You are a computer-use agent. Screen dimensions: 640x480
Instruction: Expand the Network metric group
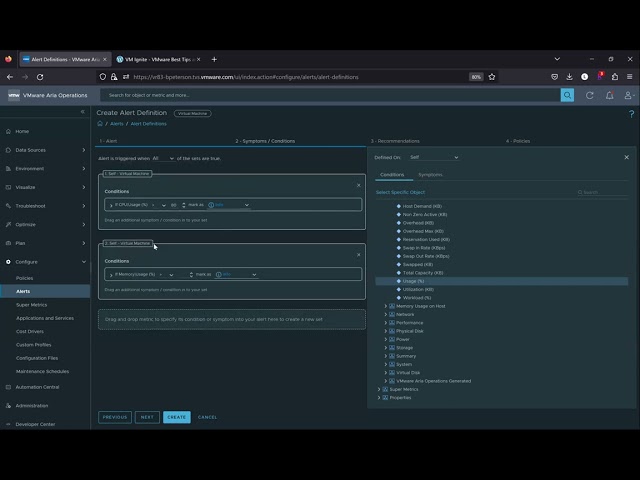coord(386,315)
